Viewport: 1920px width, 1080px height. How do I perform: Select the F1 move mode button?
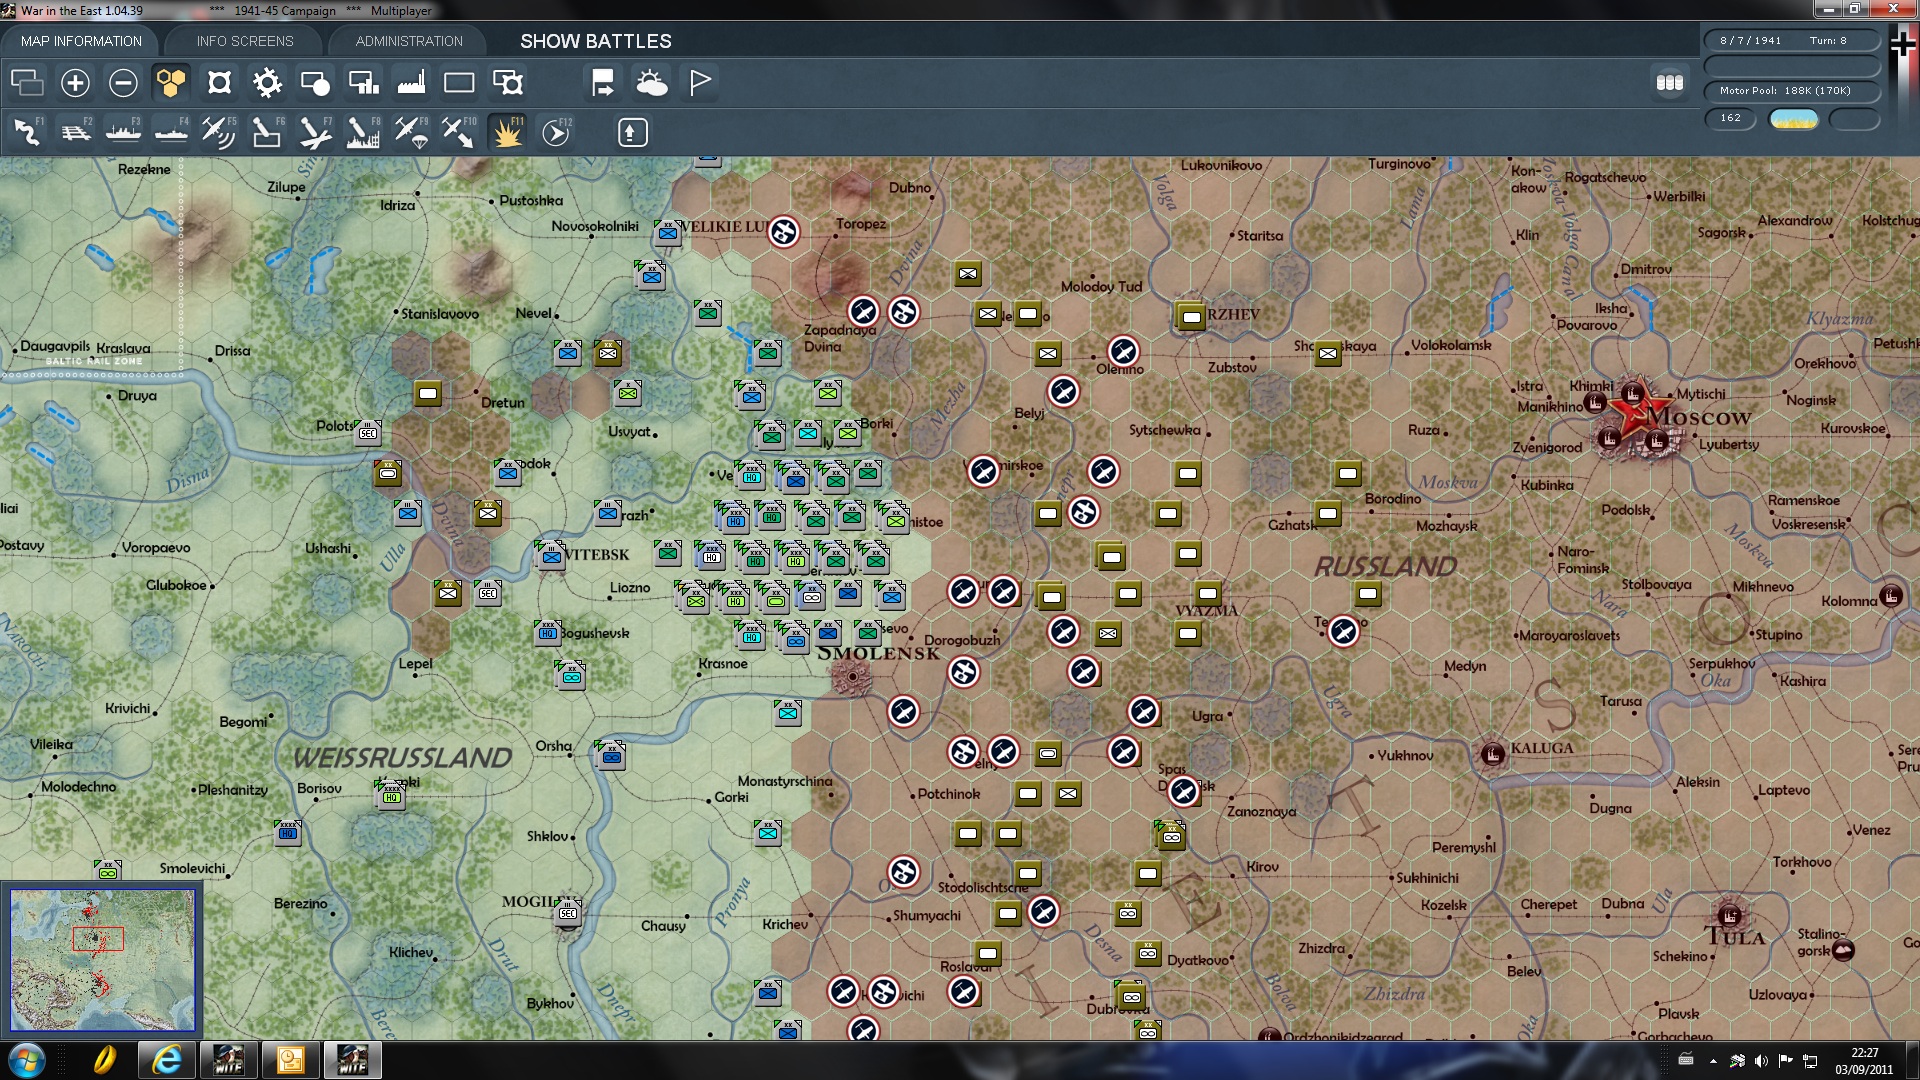pos(27,132)
